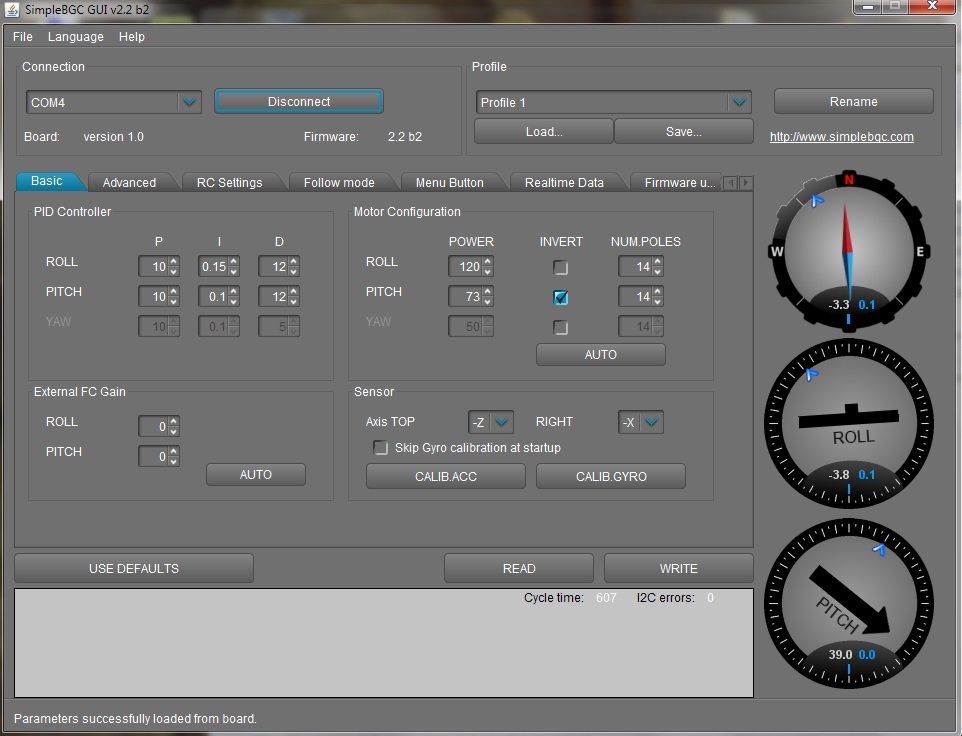Open the Language menu
Screen dimensions: 962x736
(x=75, y=37)
